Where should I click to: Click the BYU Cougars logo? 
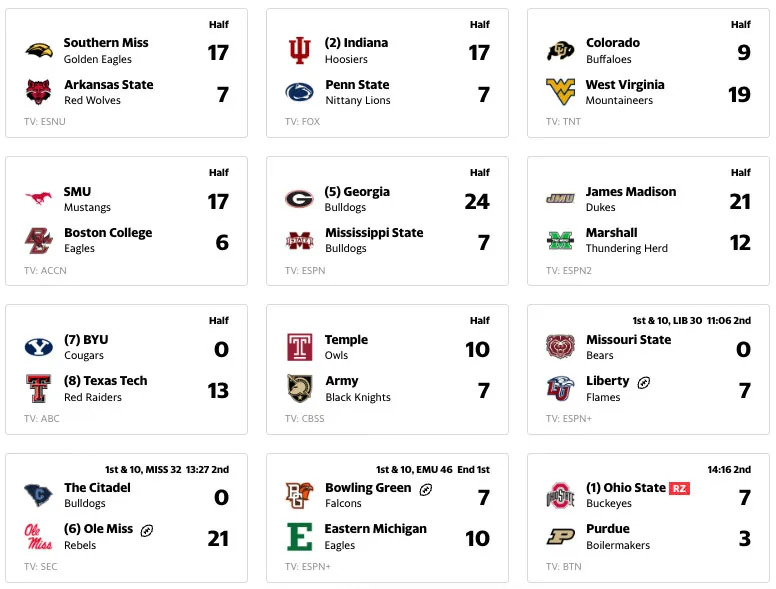point(39,347)
